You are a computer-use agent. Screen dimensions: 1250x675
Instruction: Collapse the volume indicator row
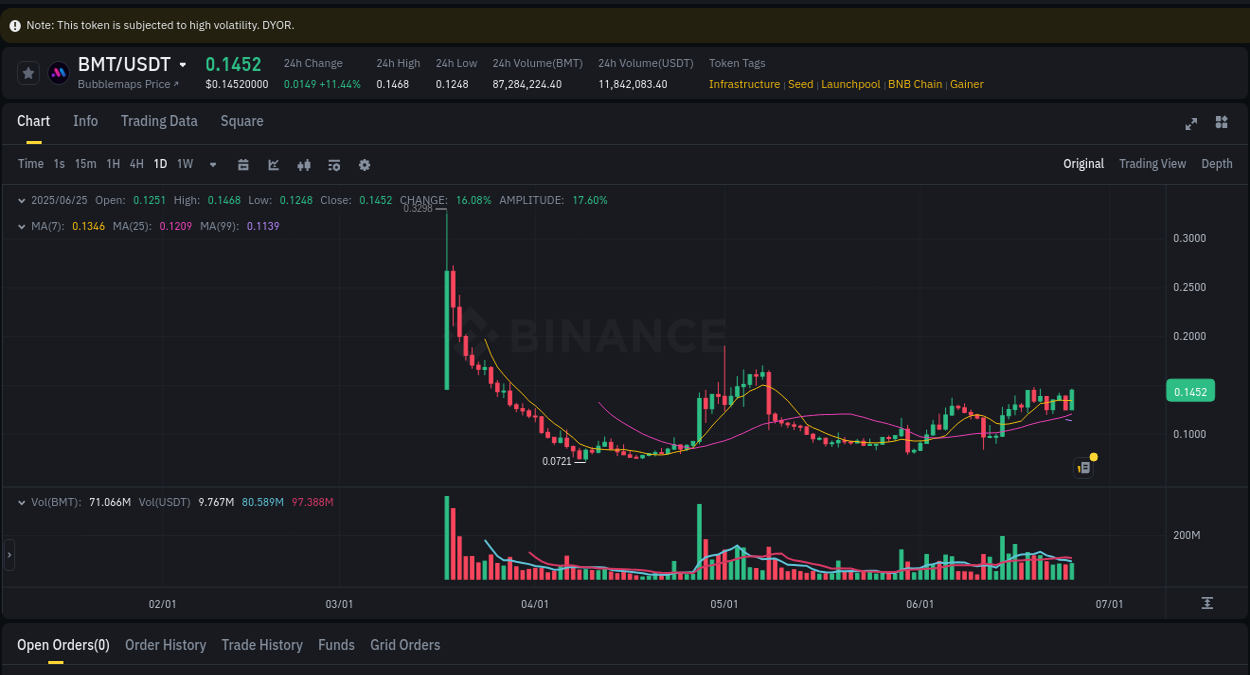[x=20, y=502]
